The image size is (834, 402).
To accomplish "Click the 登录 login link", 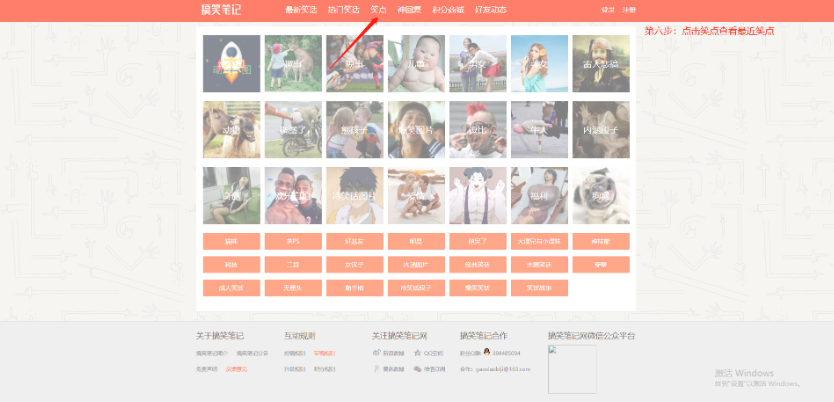I will [x=608, y=10].
